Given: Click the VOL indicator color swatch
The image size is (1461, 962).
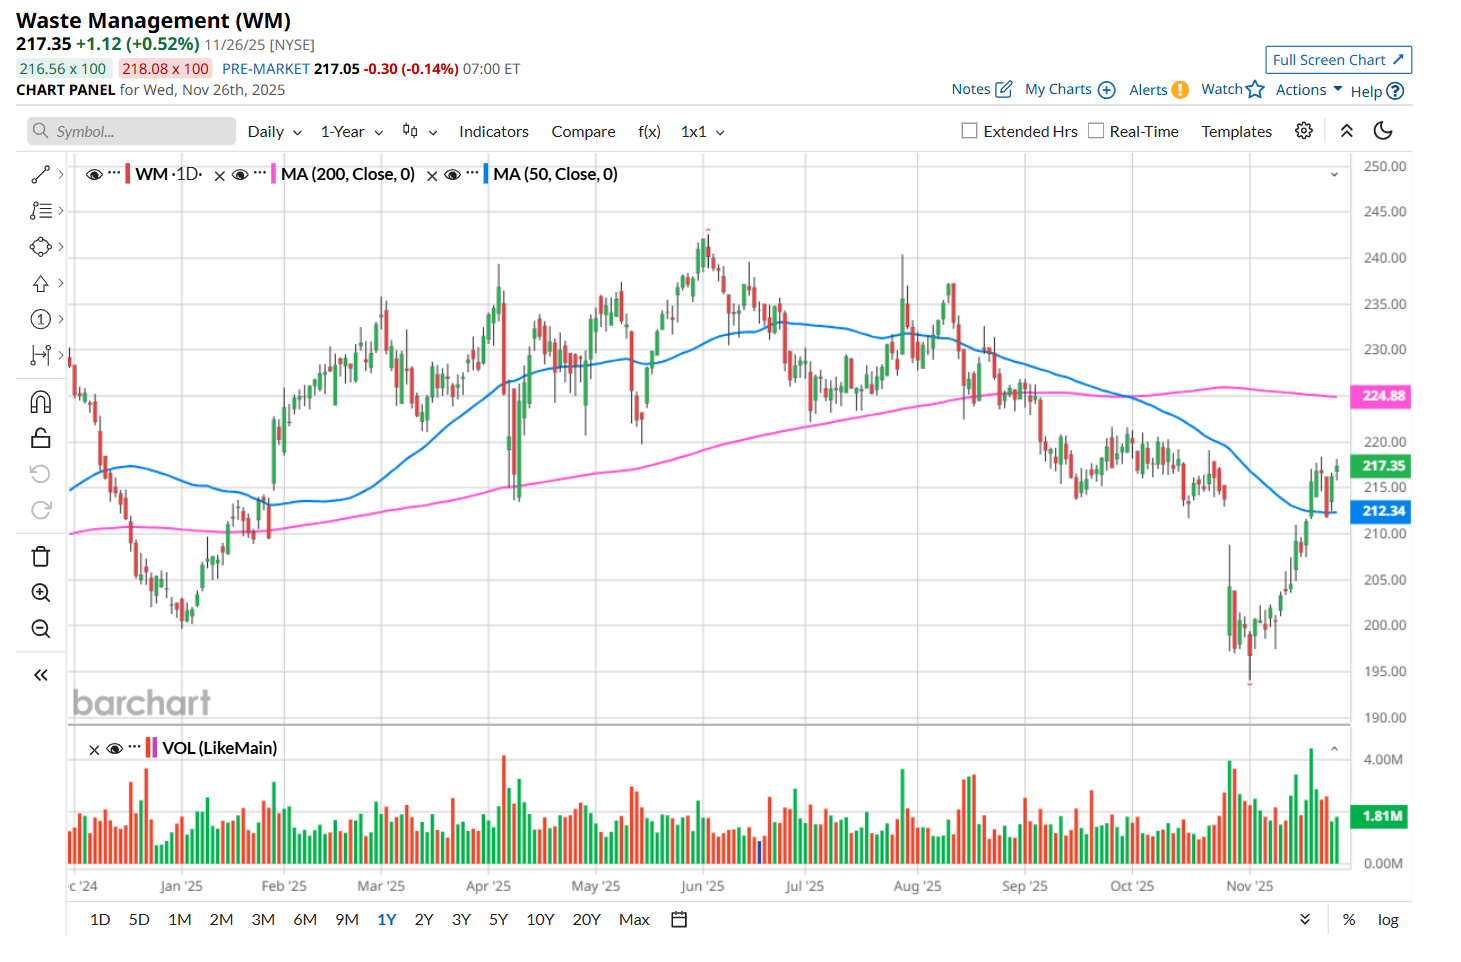Looking at the screenshot, I should click(x=151, y=748).
